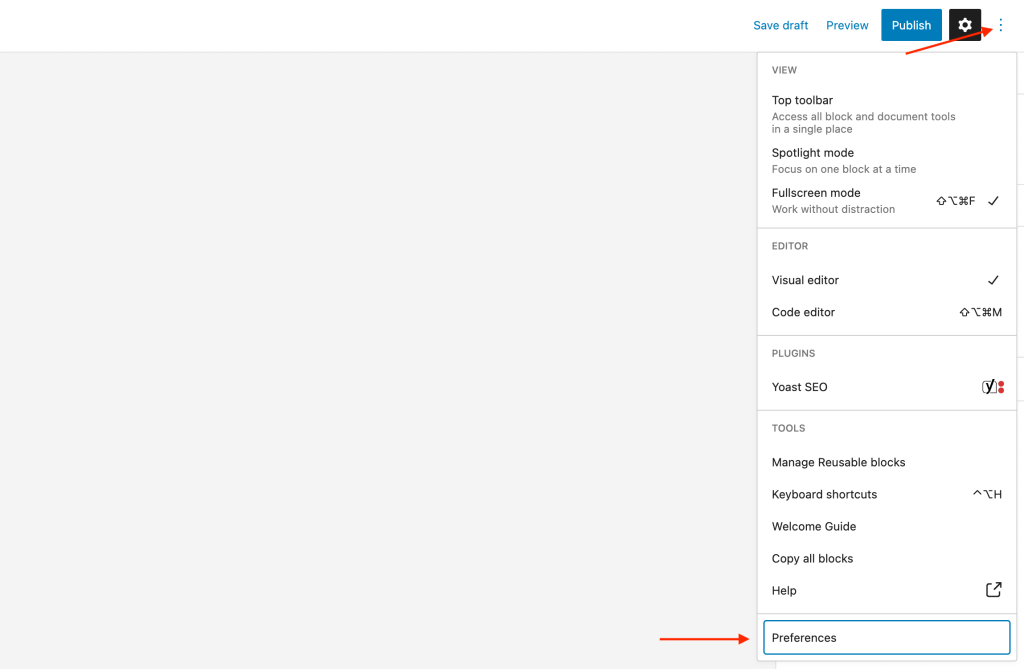Open the Settings gear icon
The height and width of the screenshot is (669, 1024).
pyautogui.click(x=964, y=25)
